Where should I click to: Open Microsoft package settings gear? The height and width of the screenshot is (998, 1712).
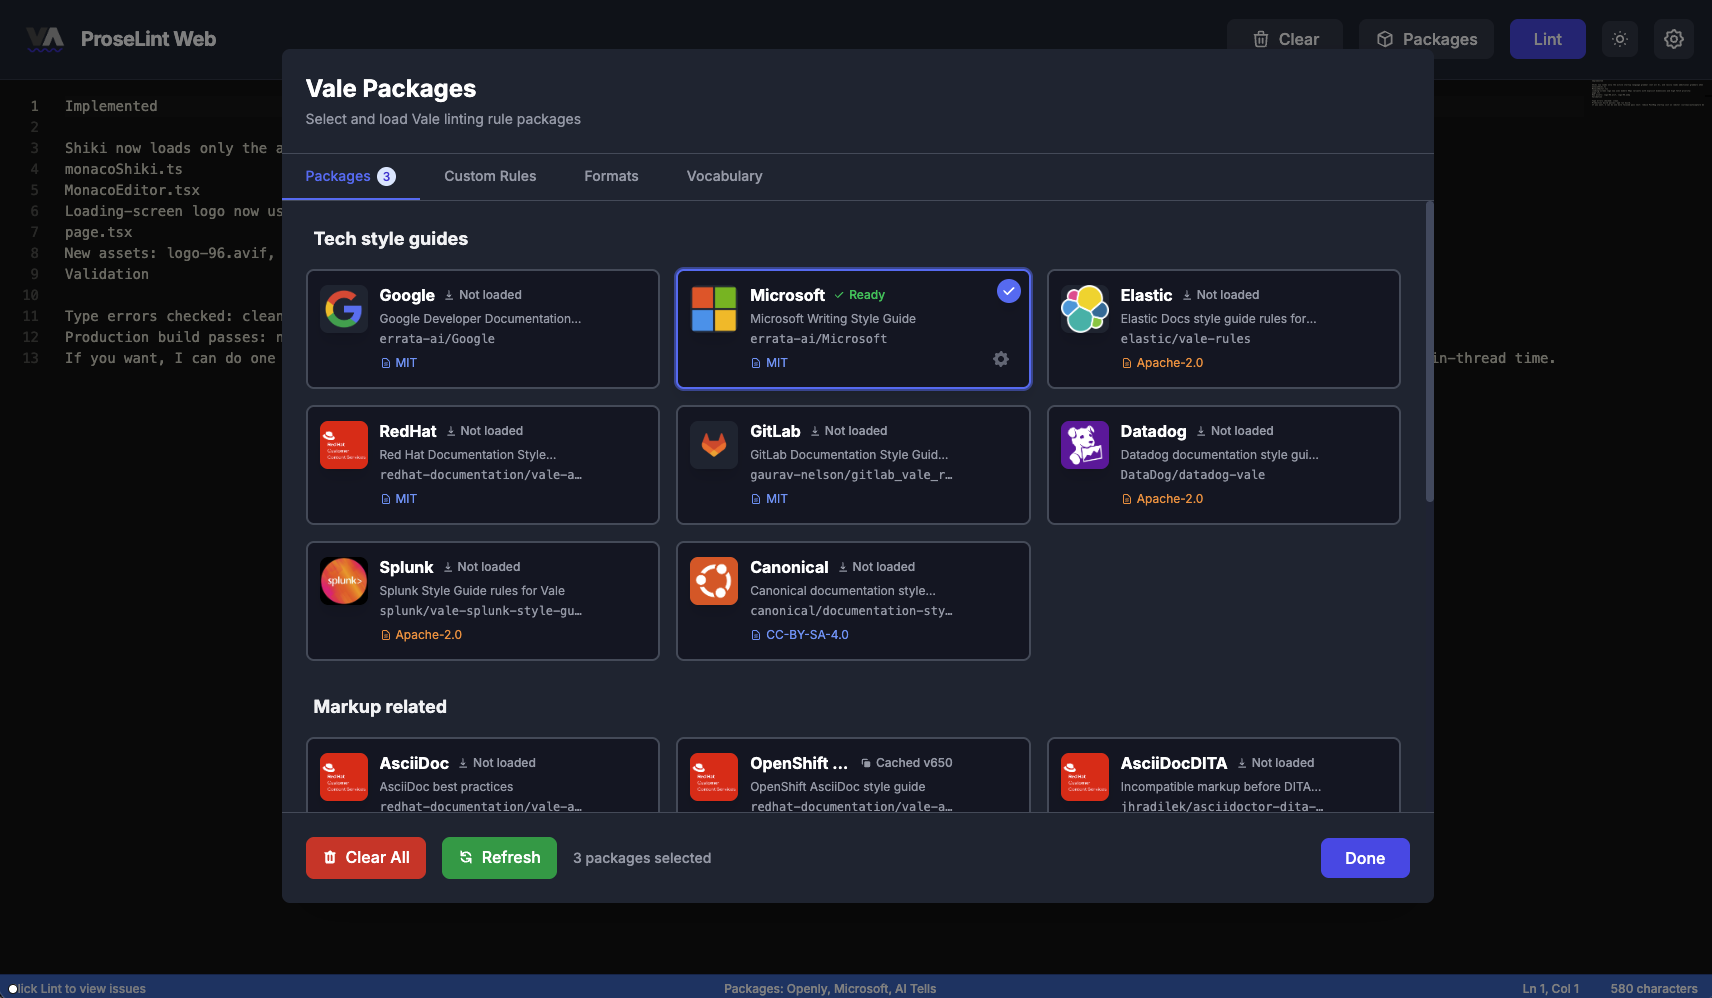pyautogui.click(x=1000, y=359)
